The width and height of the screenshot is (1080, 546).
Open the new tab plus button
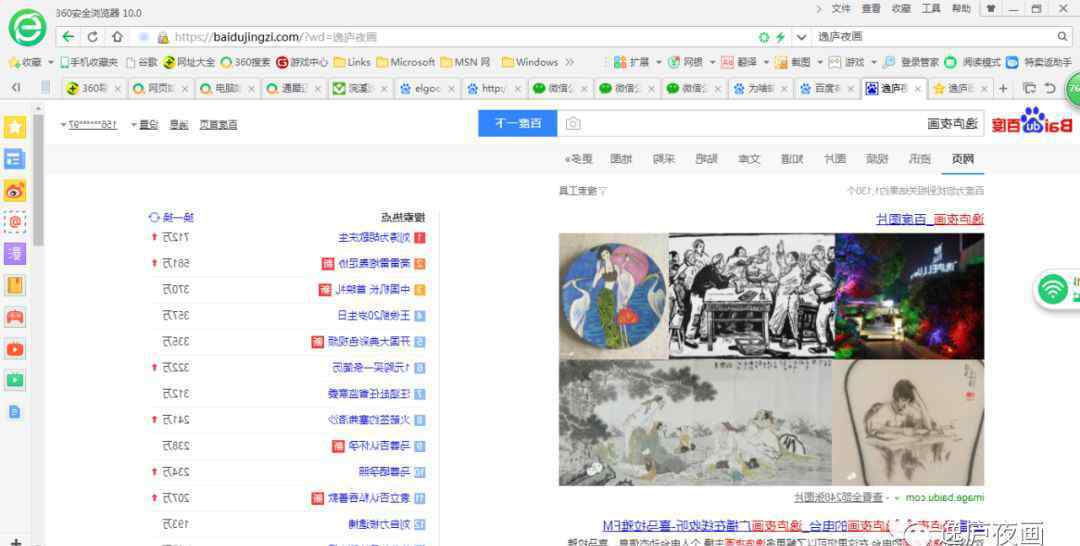(x=1004, y=88)
